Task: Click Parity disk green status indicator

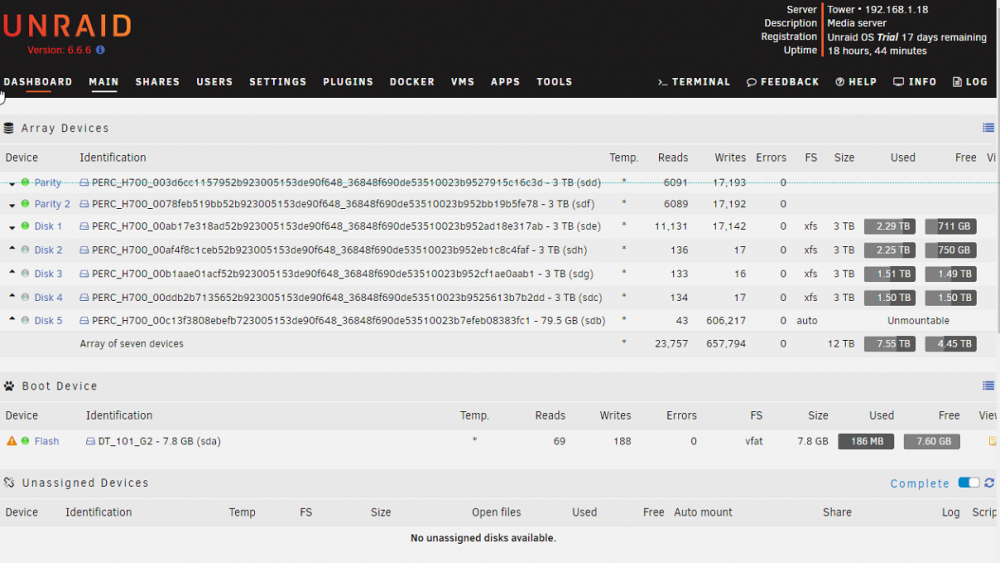Action: (x=25, y=182)
